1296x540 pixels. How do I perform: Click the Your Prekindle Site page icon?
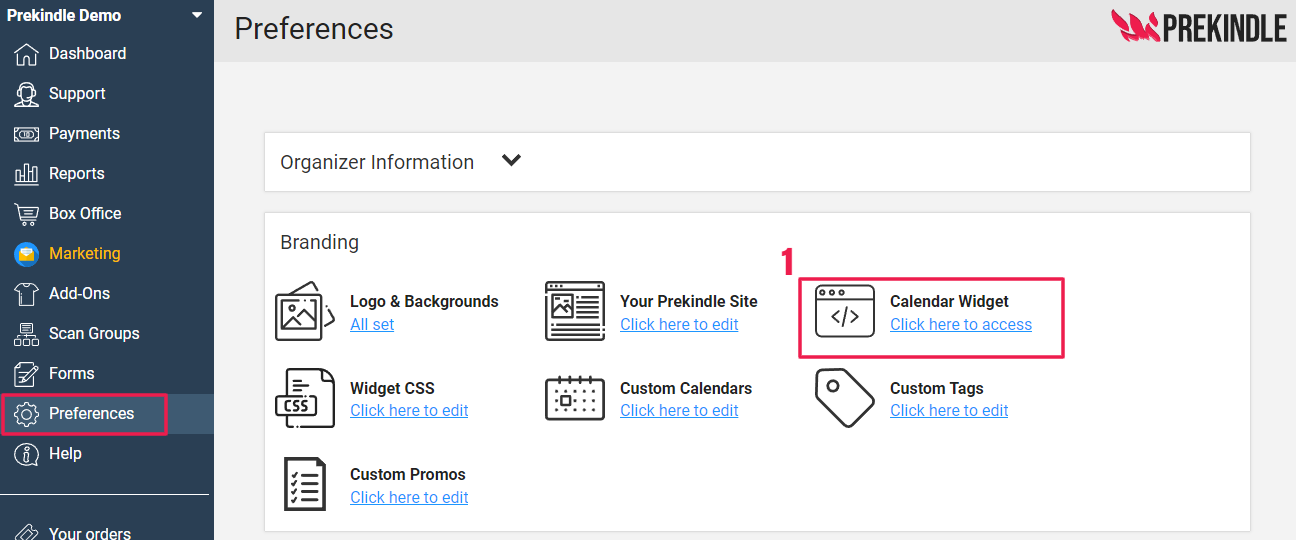(x=575, y=311)
